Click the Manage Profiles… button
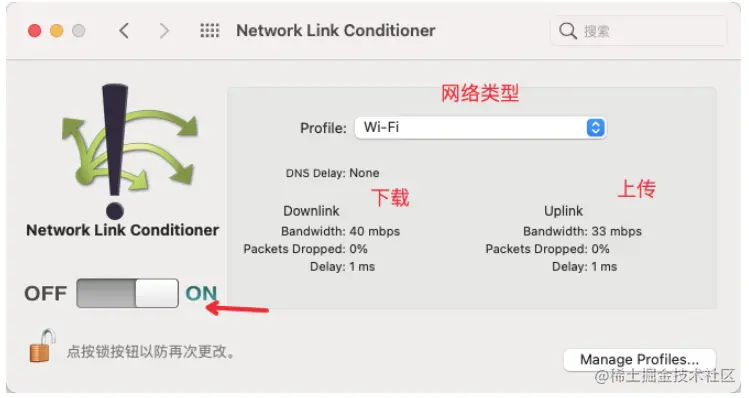749x398 pixels. pos(639,359)
